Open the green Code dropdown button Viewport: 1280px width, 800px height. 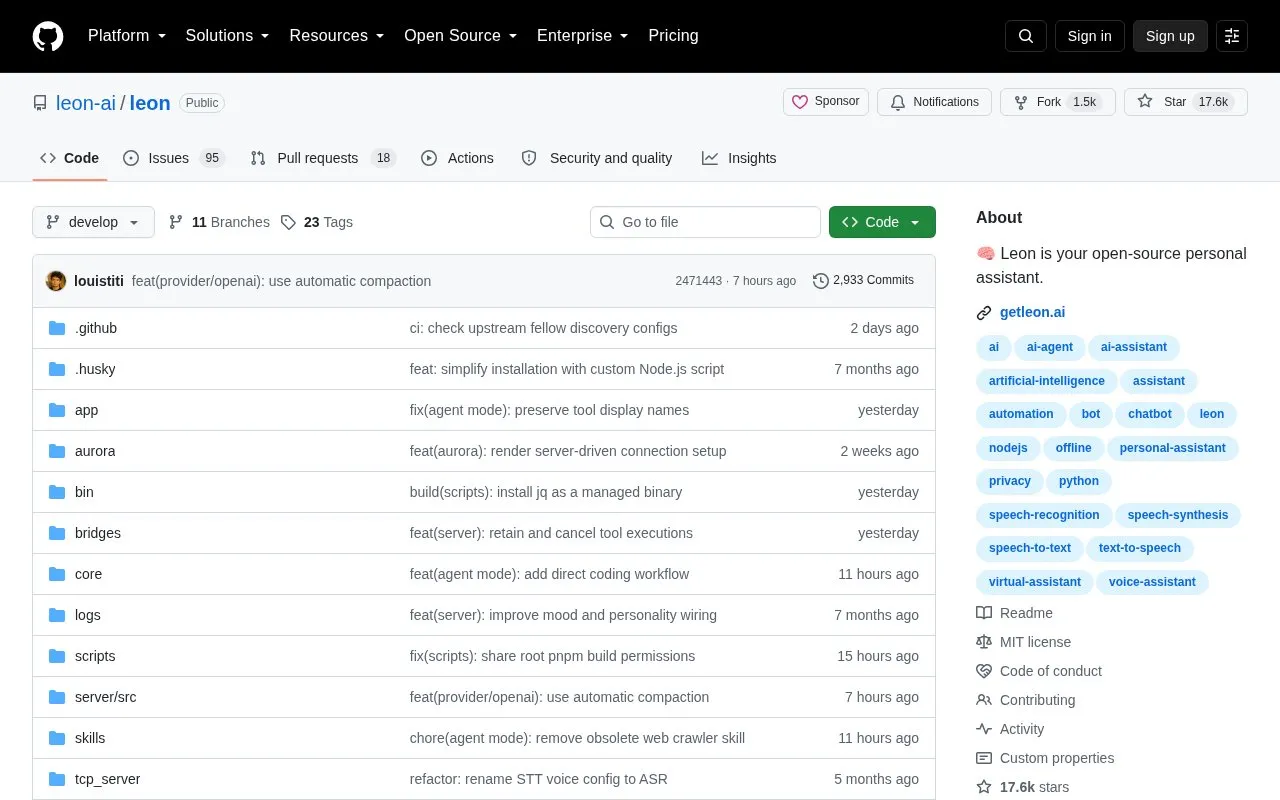(882, 222)
